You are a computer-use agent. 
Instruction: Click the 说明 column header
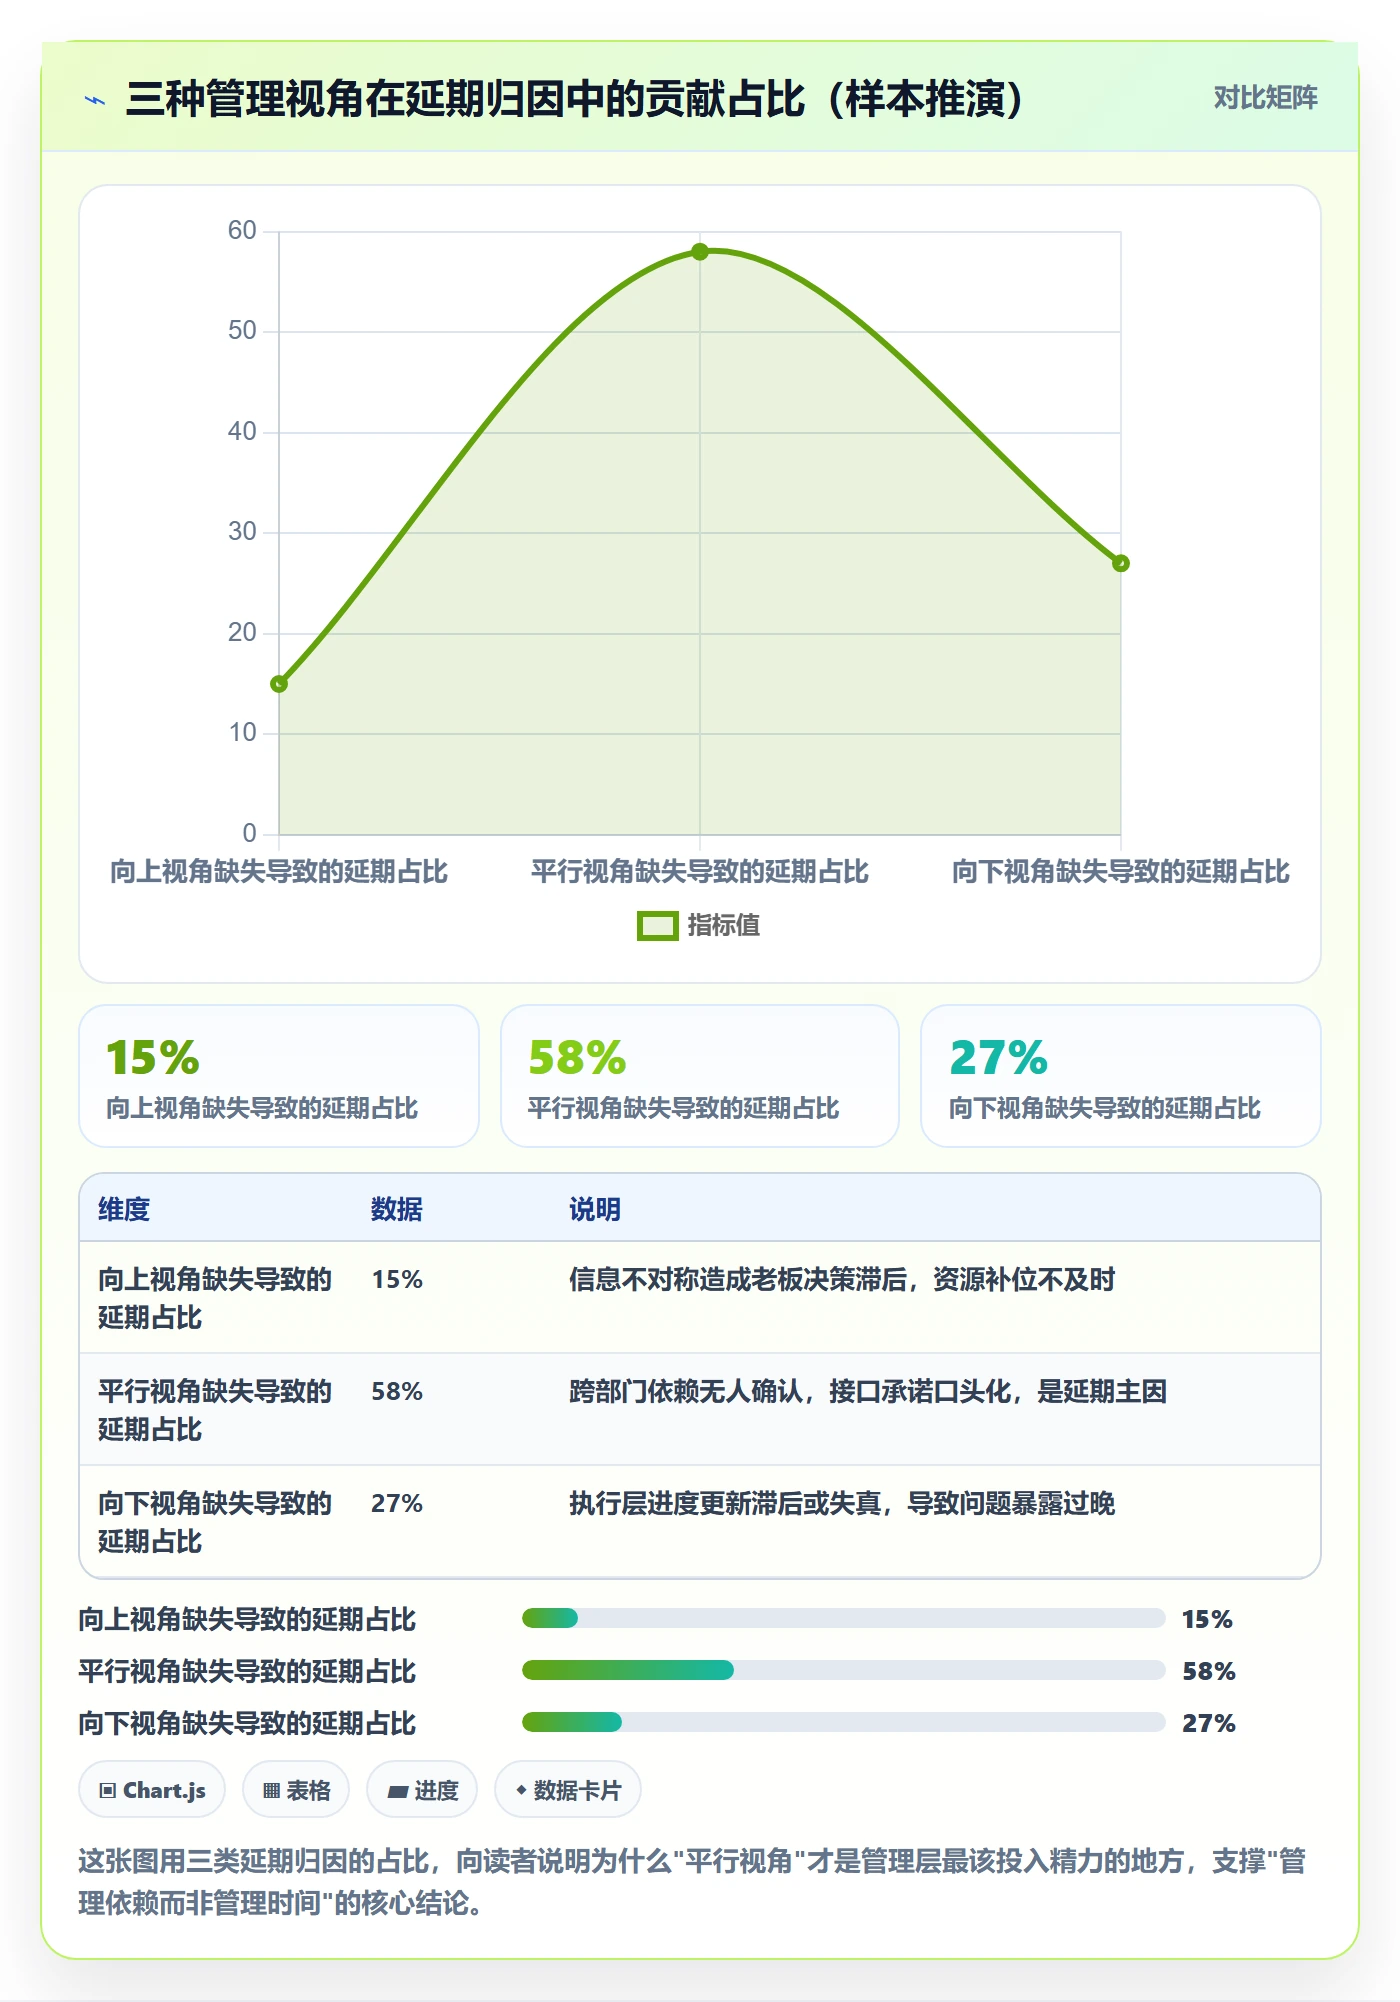pos(595,1209)
